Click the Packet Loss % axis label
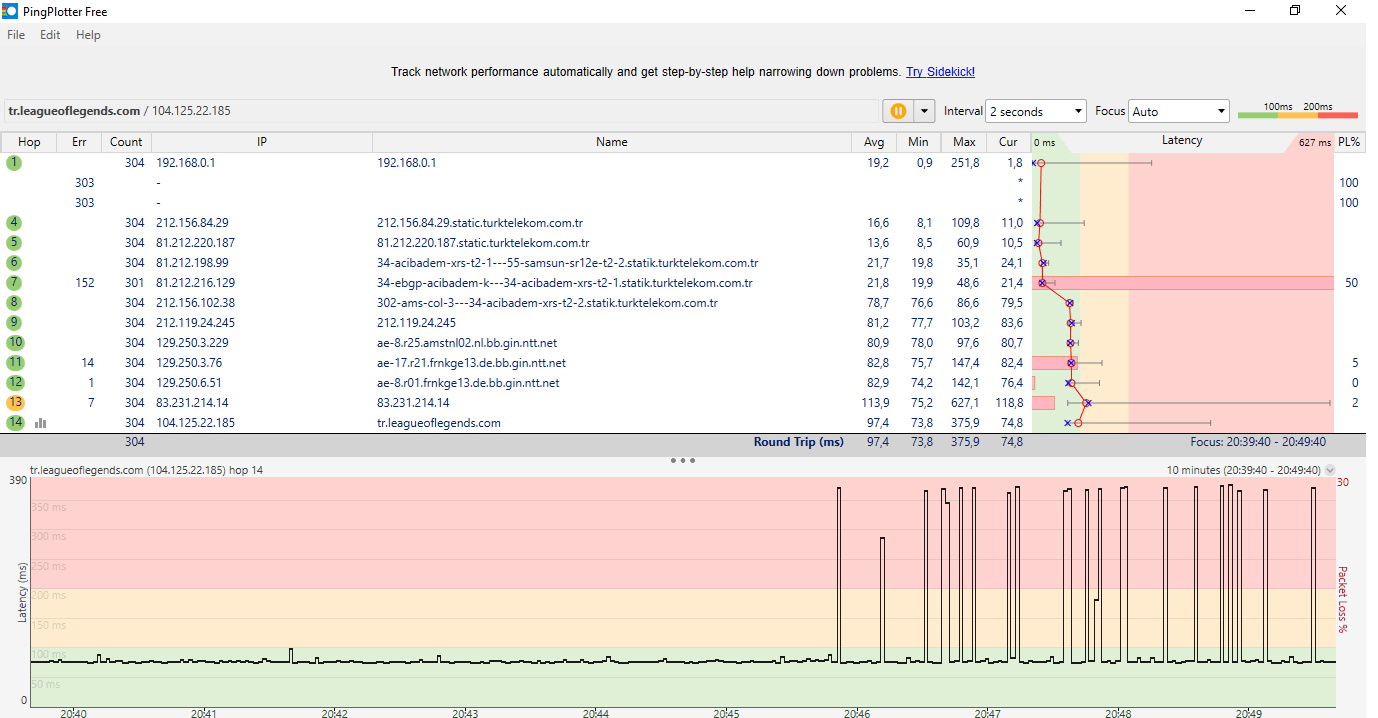The image size is (1378, 718). coord(1343,600)
